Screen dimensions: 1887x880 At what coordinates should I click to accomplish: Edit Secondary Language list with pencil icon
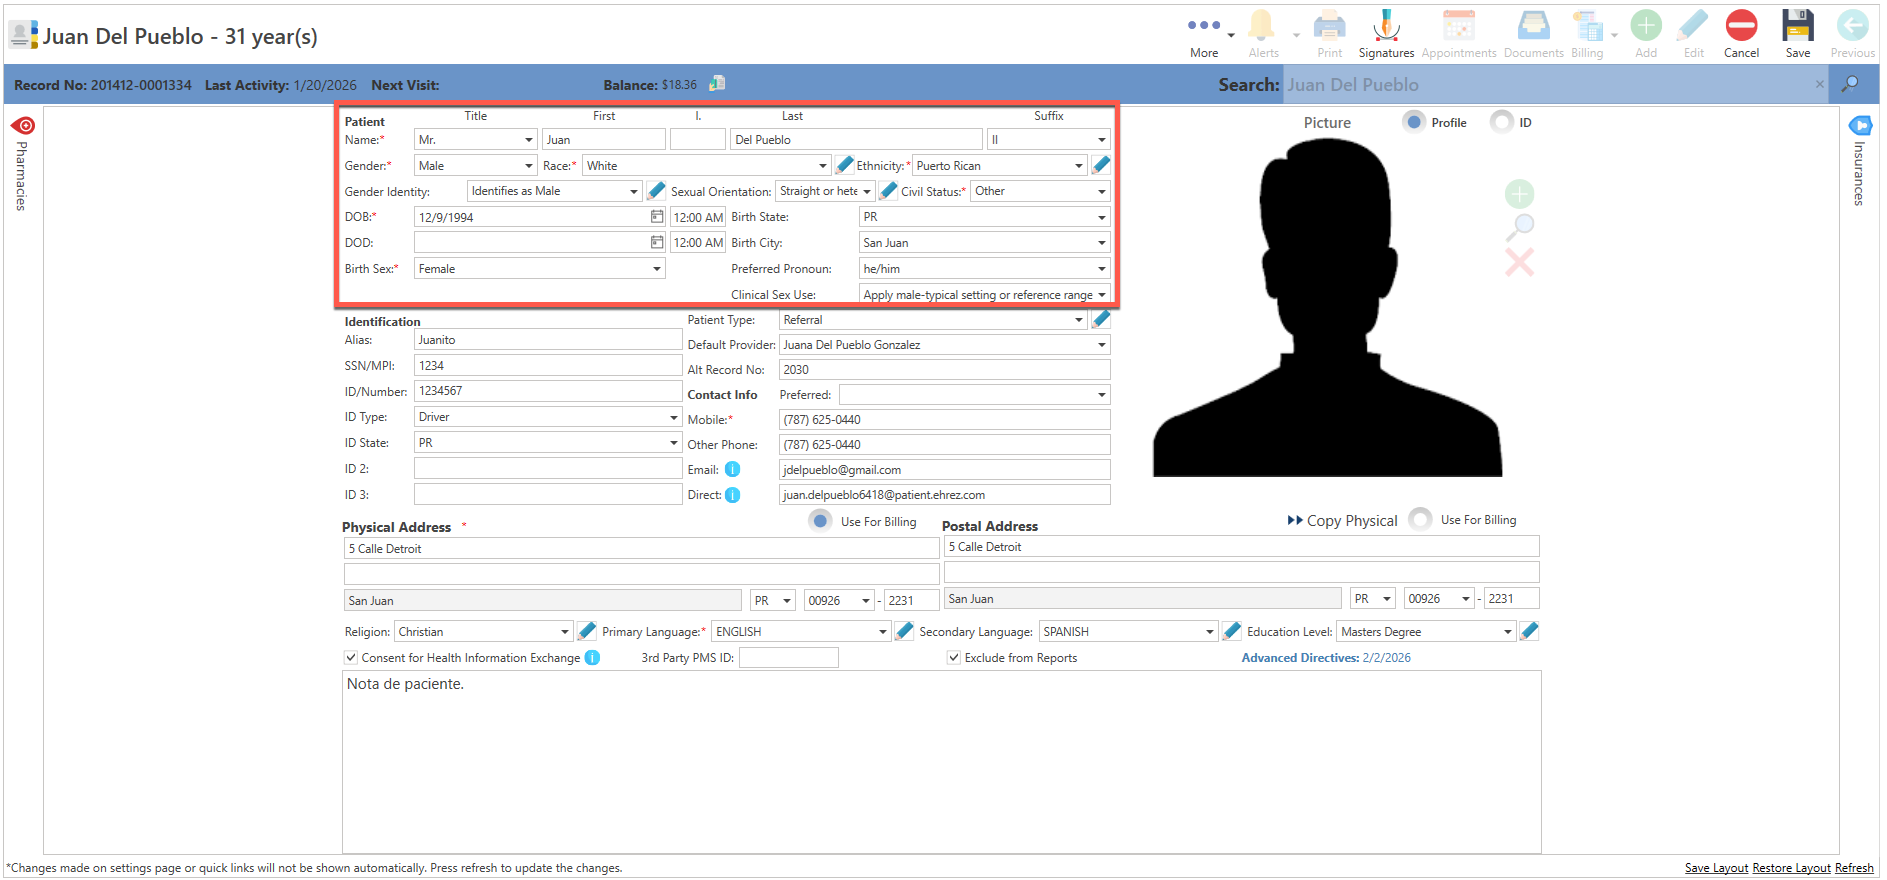(x=1232, y=631)
